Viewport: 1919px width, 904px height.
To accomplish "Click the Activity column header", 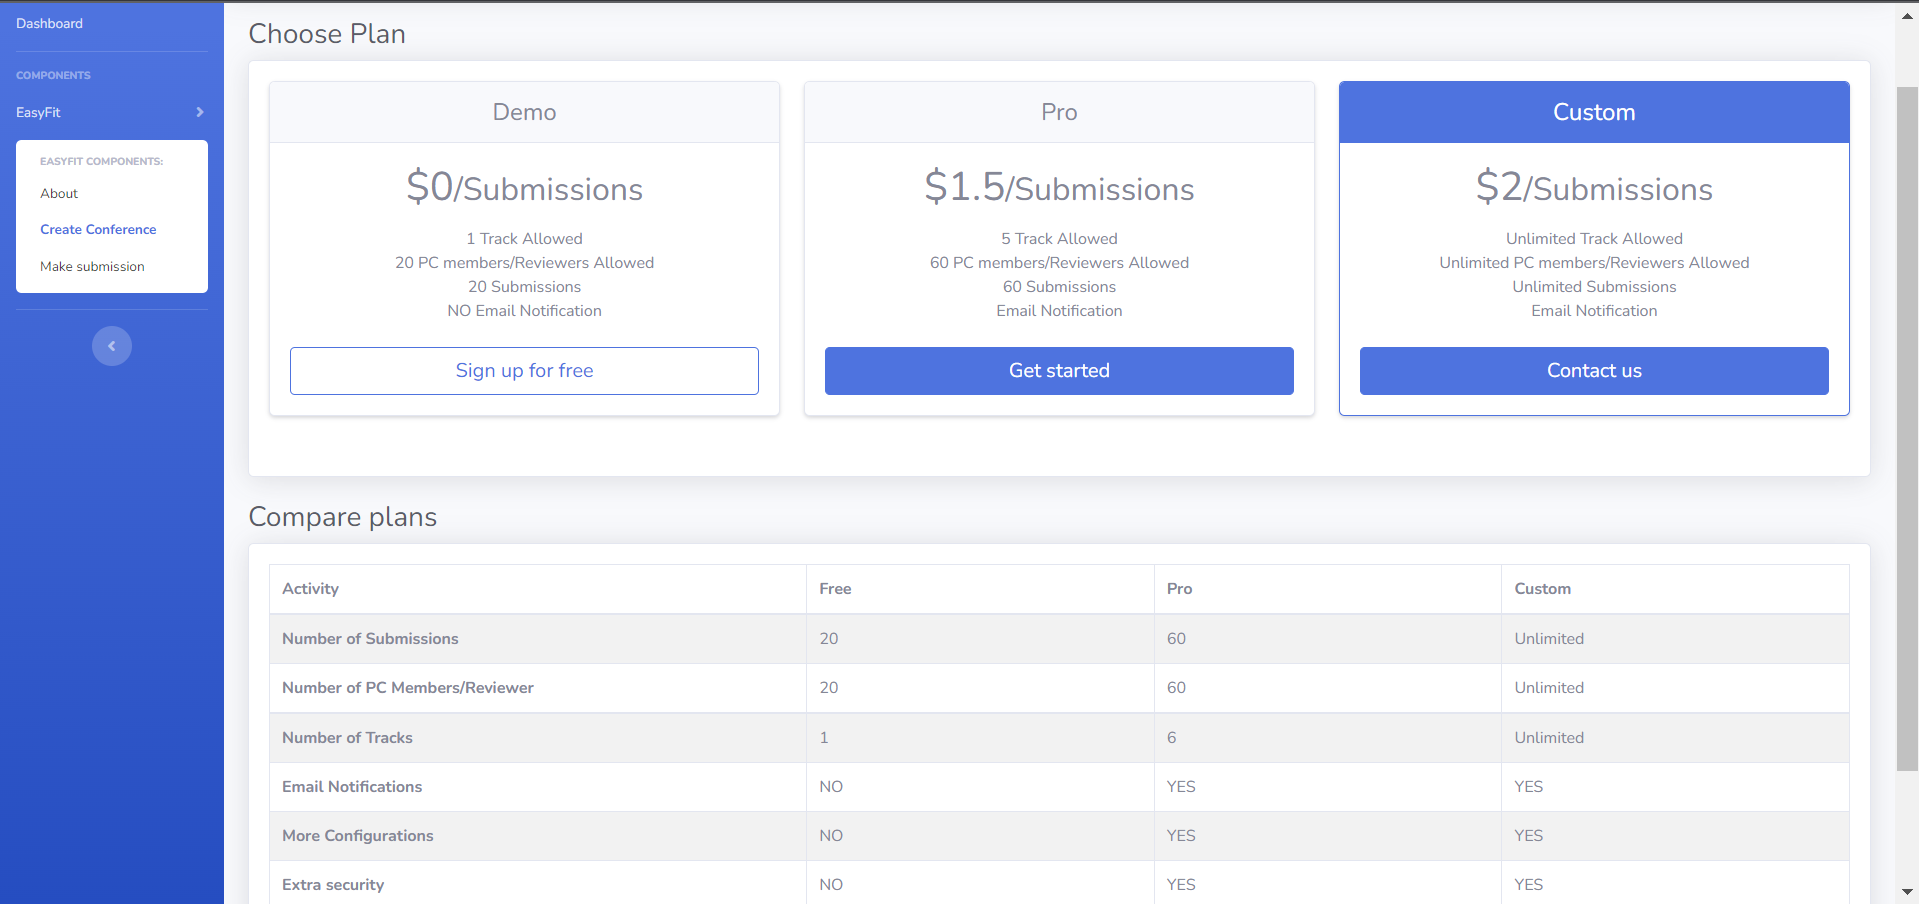I will 311,589.
